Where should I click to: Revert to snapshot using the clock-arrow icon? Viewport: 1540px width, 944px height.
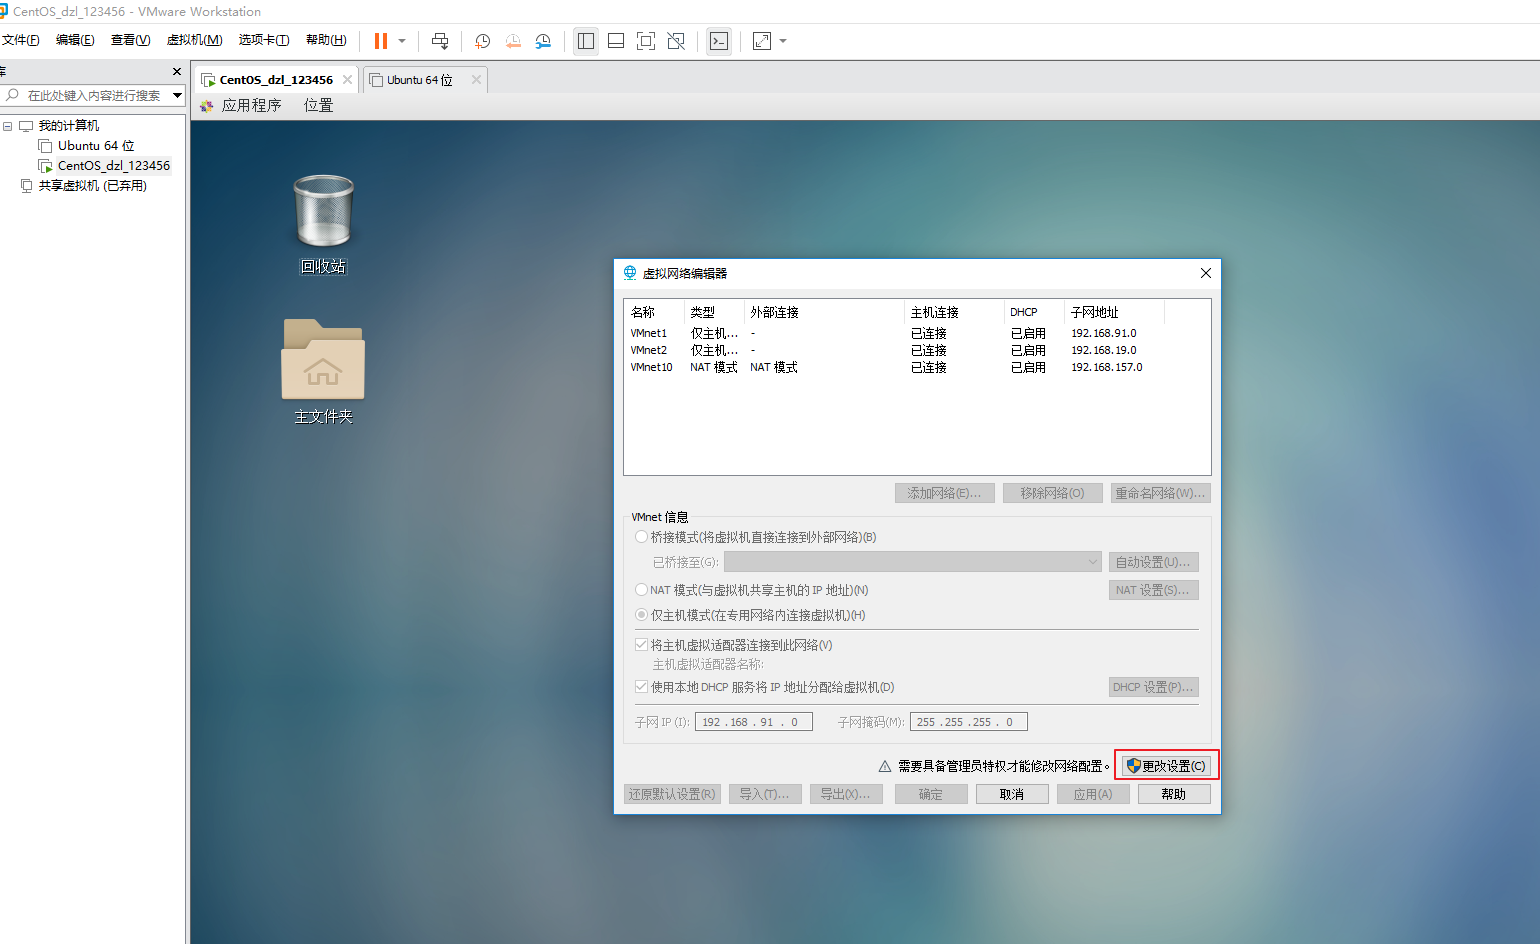click(x=513, y=41)
